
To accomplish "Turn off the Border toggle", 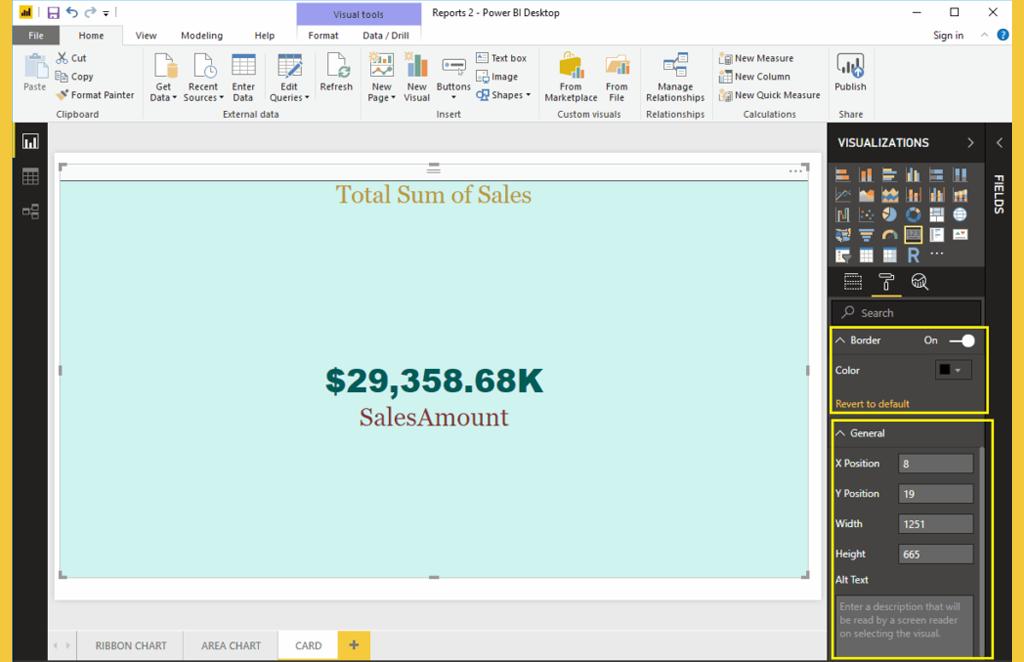I will click(x=962, y=341).
